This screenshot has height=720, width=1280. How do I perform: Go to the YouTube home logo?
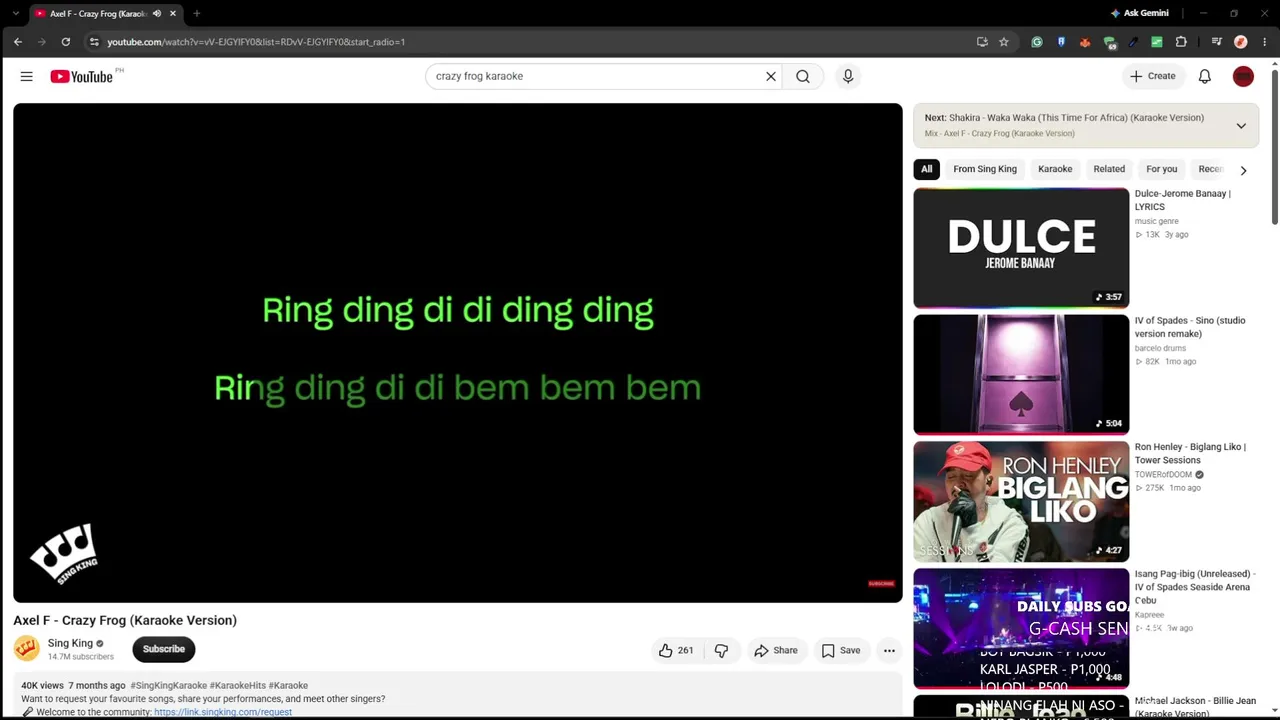click(x=81, y=76)
